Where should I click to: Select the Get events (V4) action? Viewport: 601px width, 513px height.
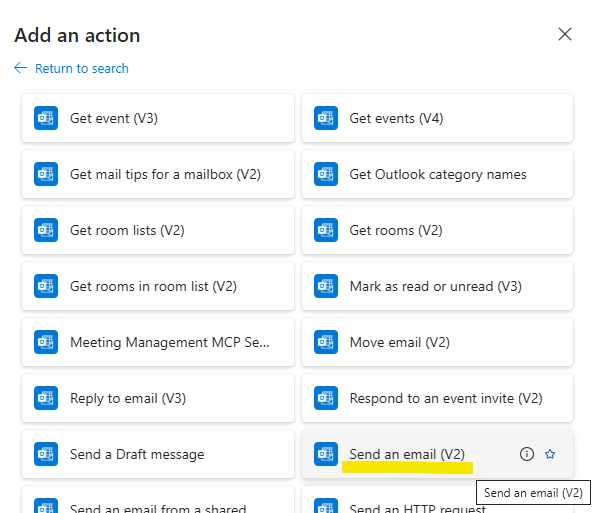[x=396, y=118]
